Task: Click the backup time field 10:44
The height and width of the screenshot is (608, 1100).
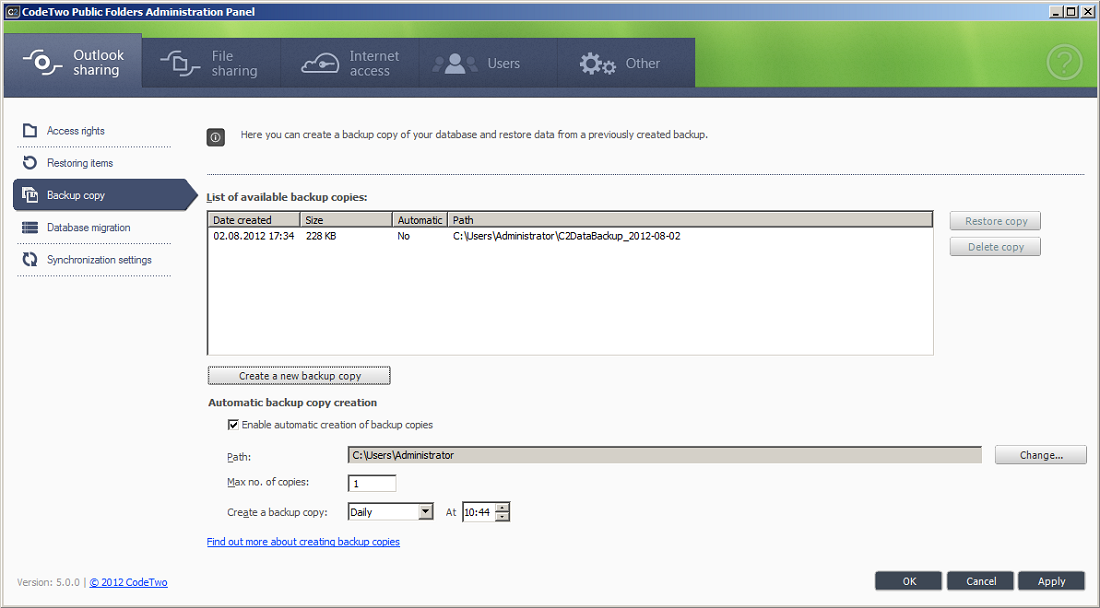Action: pyautogui.click(x=478, y=512)
